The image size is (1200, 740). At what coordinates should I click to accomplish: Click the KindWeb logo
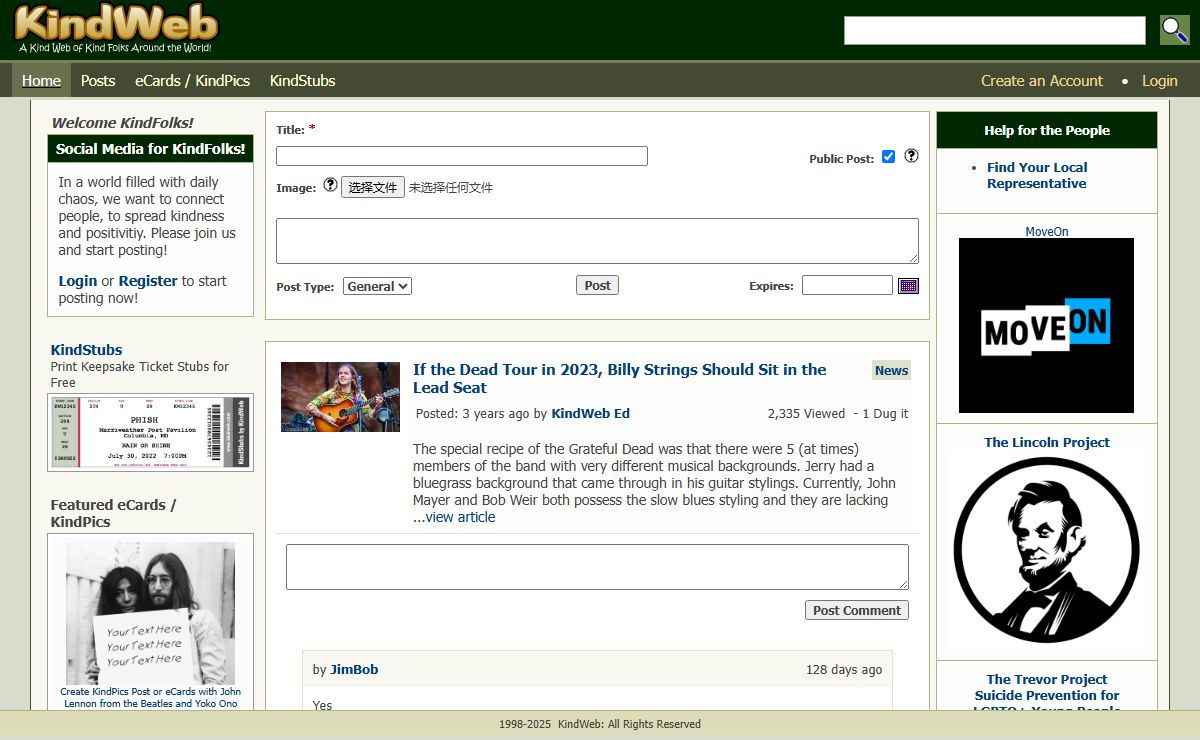click(x=116, y=29)
